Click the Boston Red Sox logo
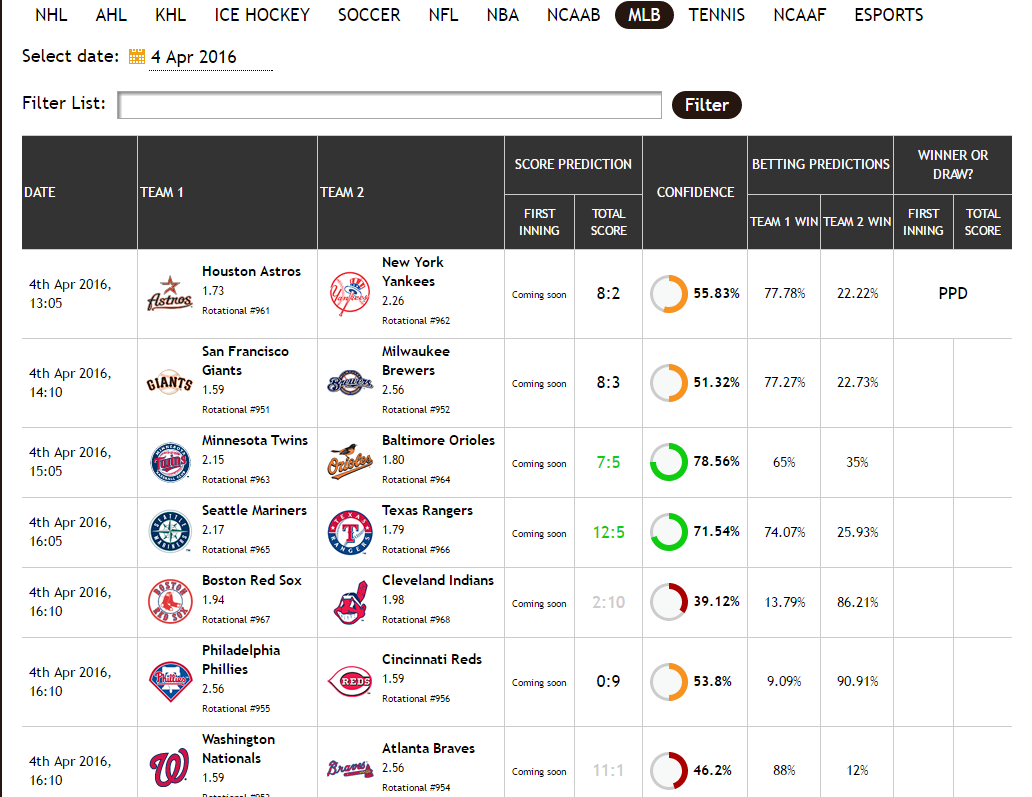This screenshot has height=797, width=1032. (x=170, y=602)
